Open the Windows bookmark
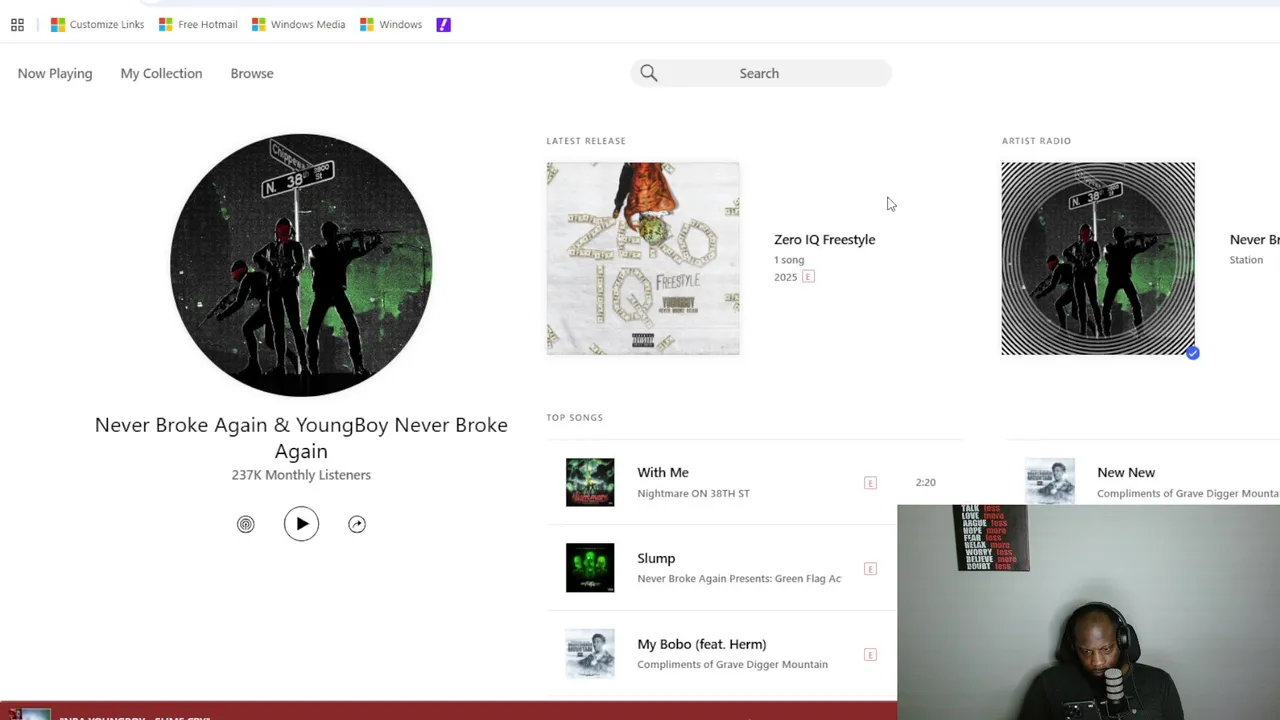1280x720 pixels. click(x=391, y=25)
